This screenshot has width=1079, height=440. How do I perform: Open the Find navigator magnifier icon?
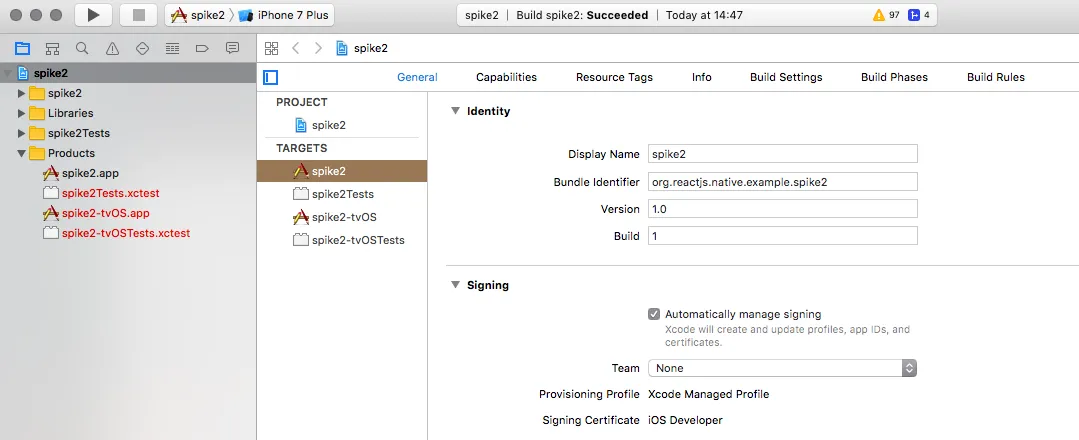pyautogui.click(x=82, y=48)
